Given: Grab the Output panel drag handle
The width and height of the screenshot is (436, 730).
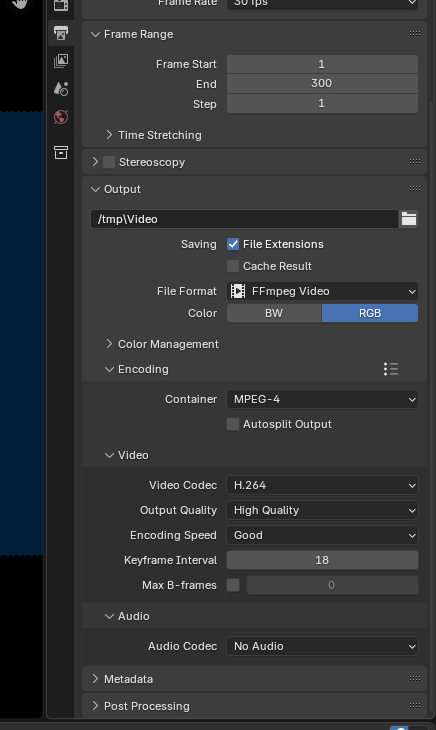Looking at the screenshot, I should coord(415,189).
